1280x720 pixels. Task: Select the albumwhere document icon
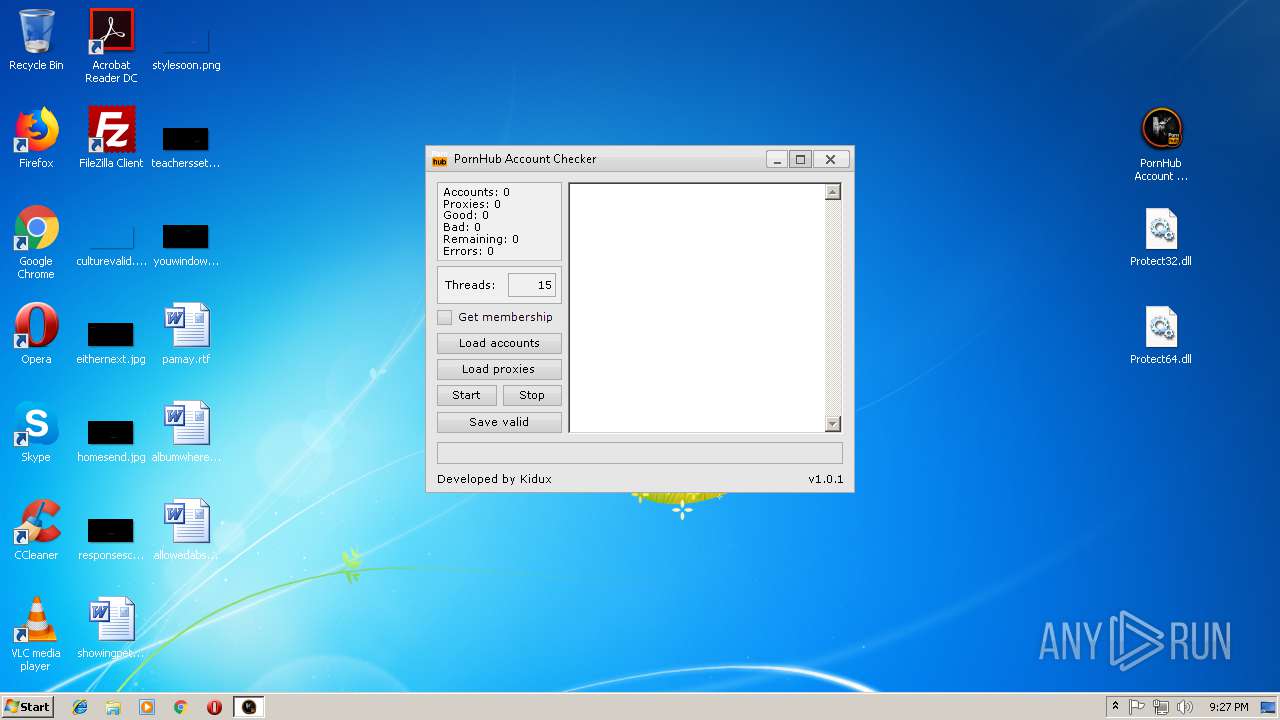click(x=186, y=432)
